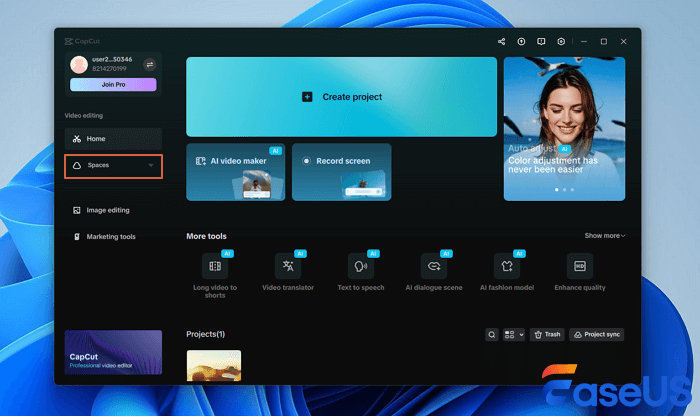Launch the Video translator tool

click(288, 266)
